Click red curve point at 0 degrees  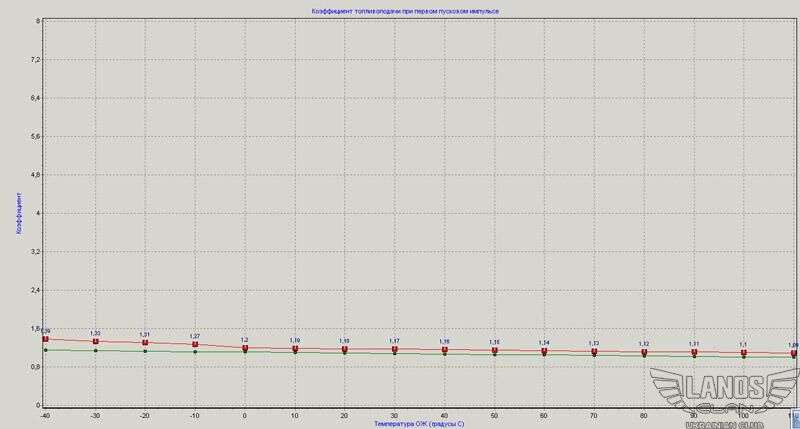tap(245, 349)
